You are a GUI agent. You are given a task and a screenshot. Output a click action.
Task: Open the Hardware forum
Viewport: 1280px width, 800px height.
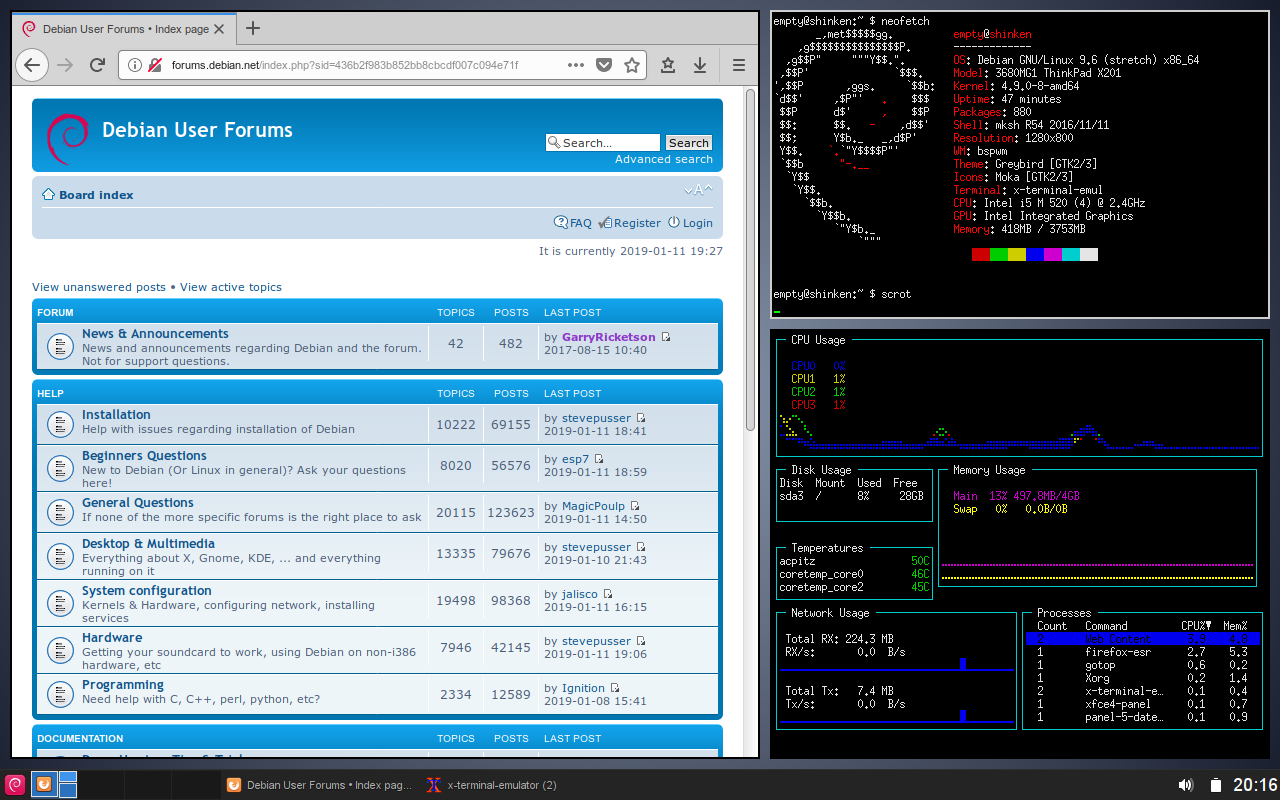point(112,638)
